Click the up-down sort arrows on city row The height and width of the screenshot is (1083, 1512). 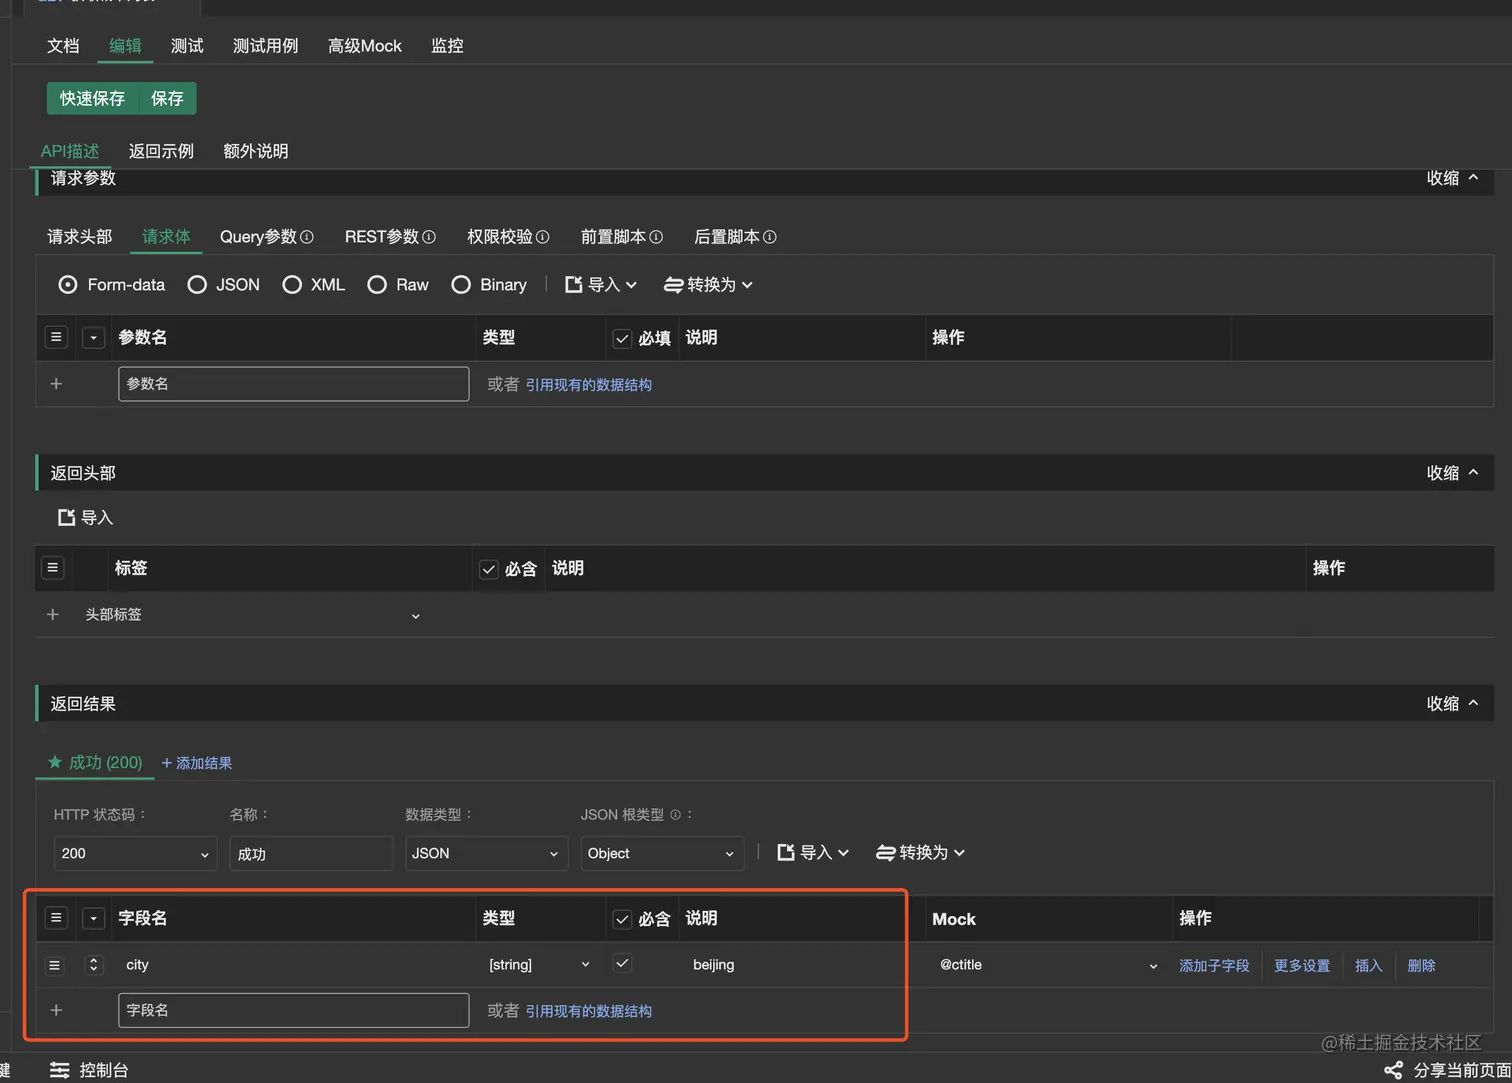pyautogui.click(x=93, y=965)
